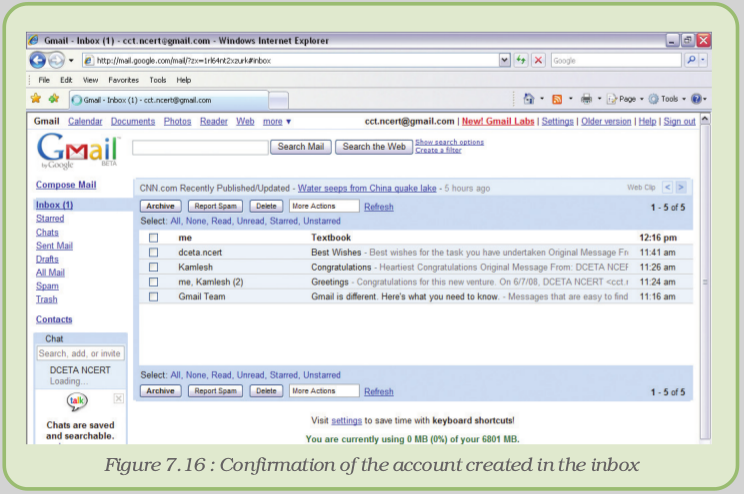Tick the checkbox for the Gmail Team email
The image size is (744, 494).
point(153,297)
